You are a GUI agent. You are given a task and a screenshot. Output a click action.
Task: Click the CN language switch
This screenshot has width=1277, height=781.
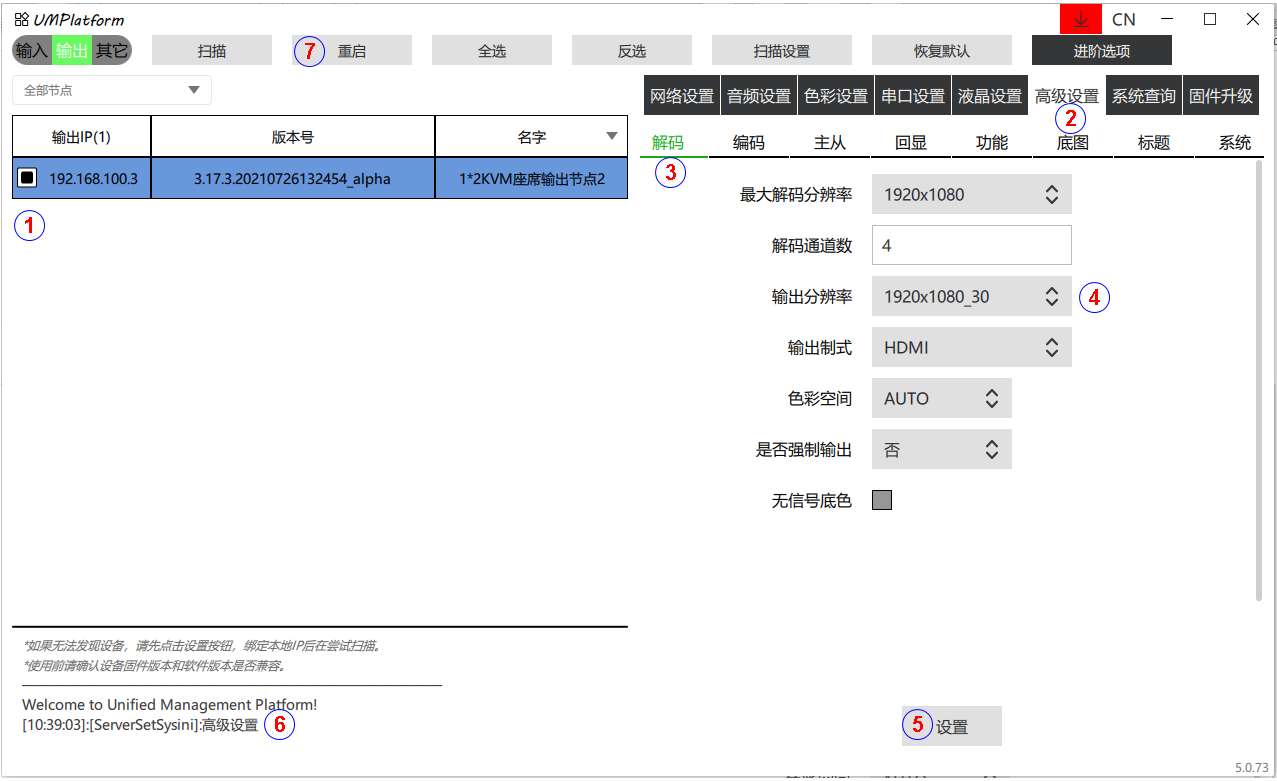1123,19
